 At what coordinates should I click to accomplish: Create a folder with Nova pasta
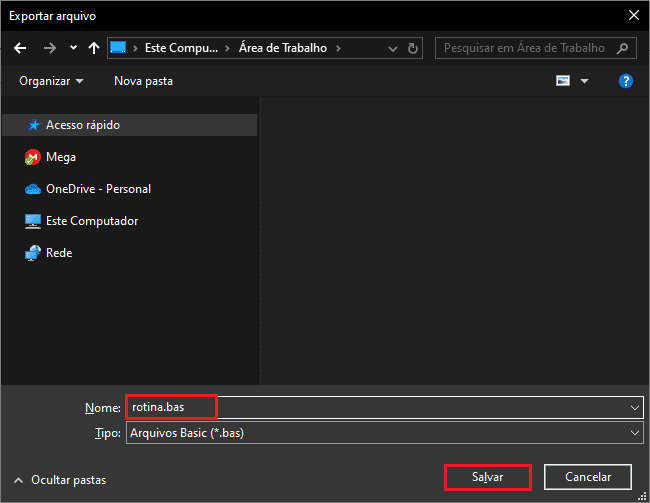click(143, 81)
